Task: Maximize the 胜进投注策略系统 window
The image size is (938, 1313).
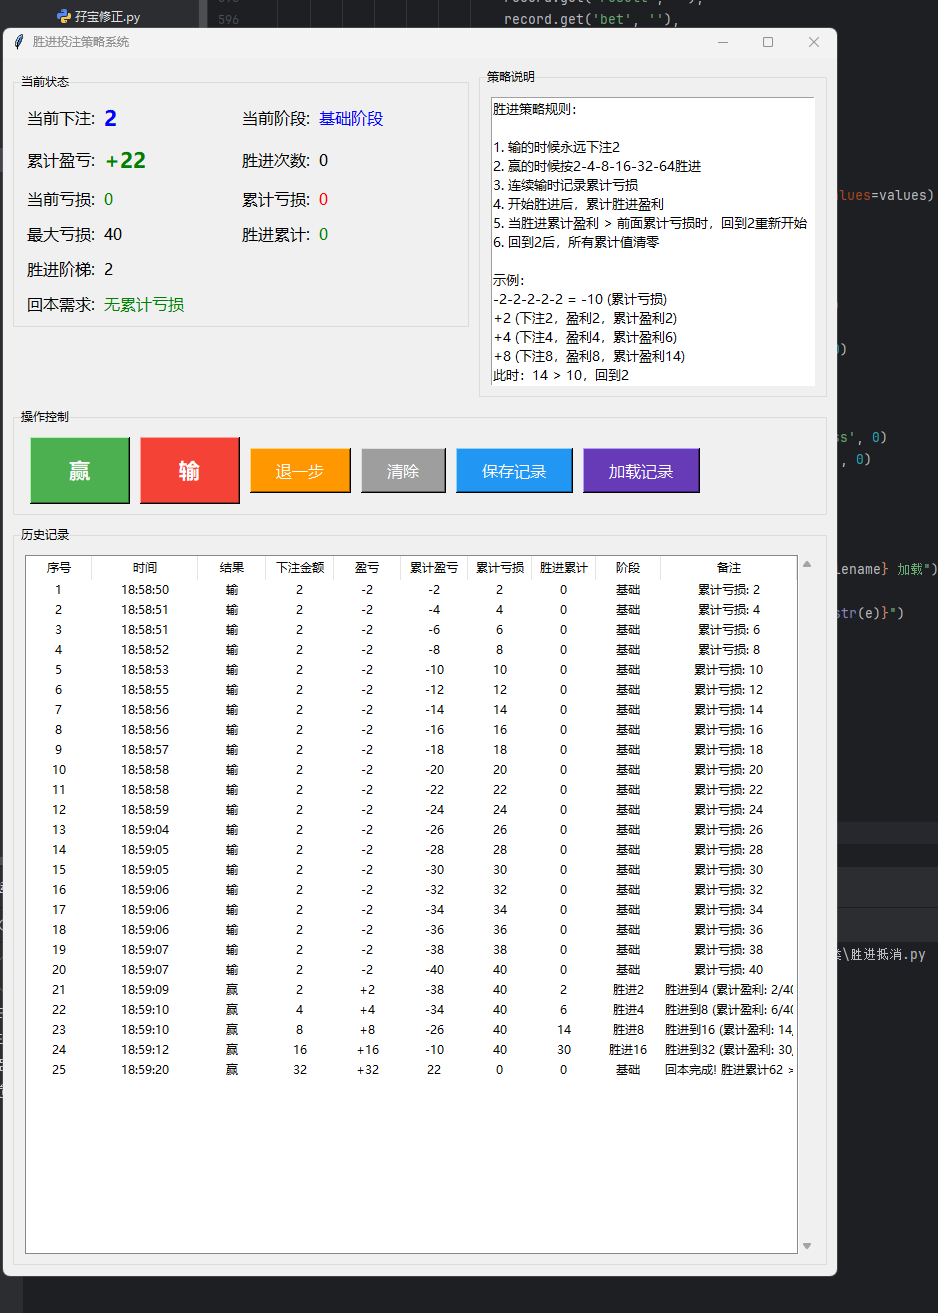Action: pos(768,42)
